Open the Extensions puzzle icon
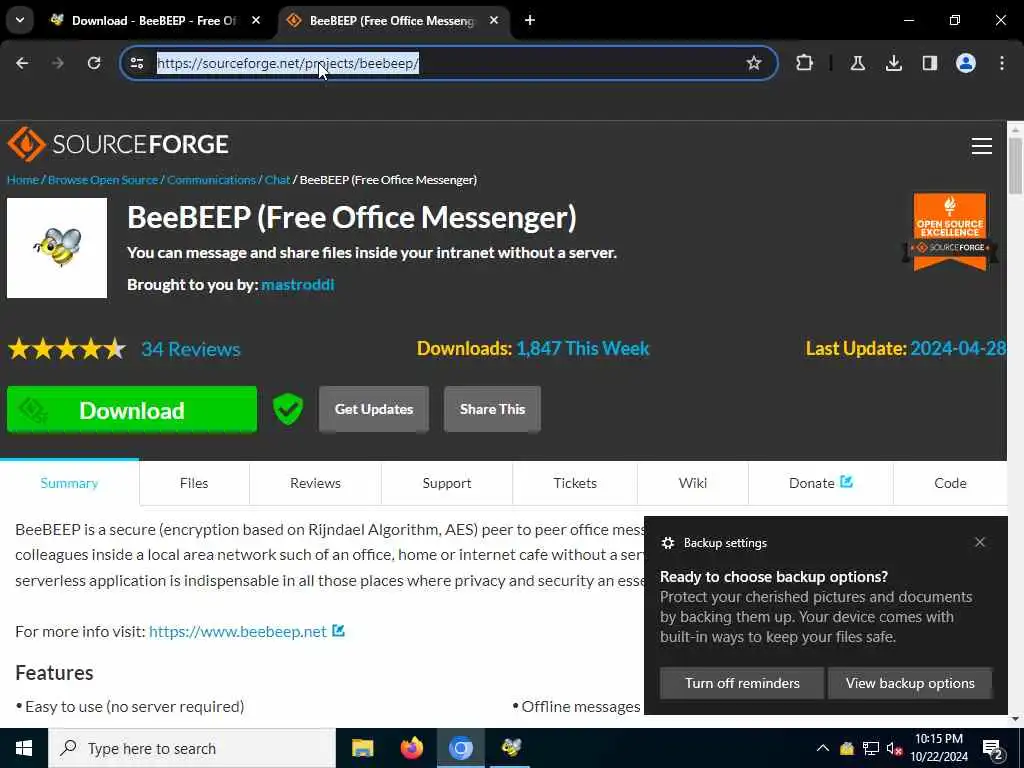Screen dimensions: 1024x768 pos(805,63)
